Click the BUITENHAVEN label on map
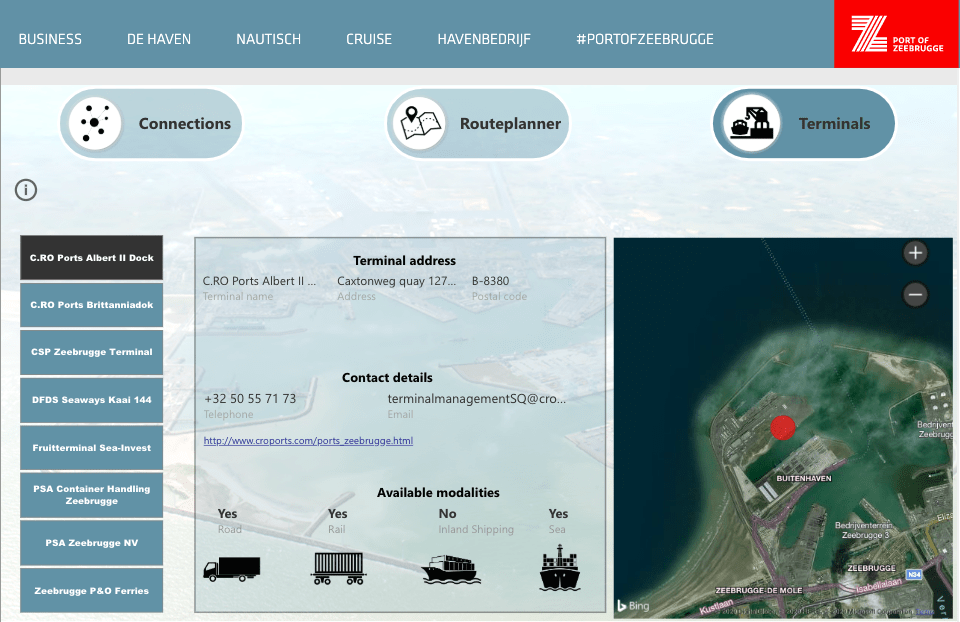960x622 pixels. pos(804,478)
